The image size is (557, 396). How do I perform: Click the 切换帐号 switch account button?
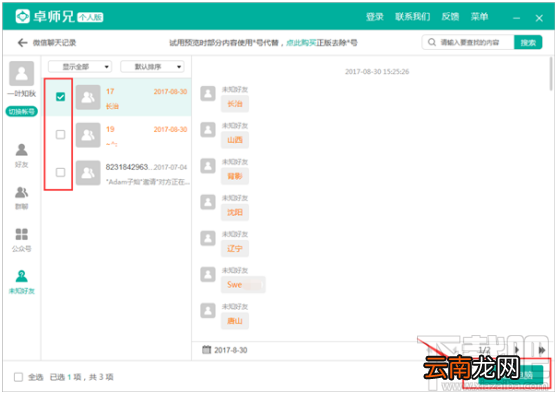coord(22,112)
